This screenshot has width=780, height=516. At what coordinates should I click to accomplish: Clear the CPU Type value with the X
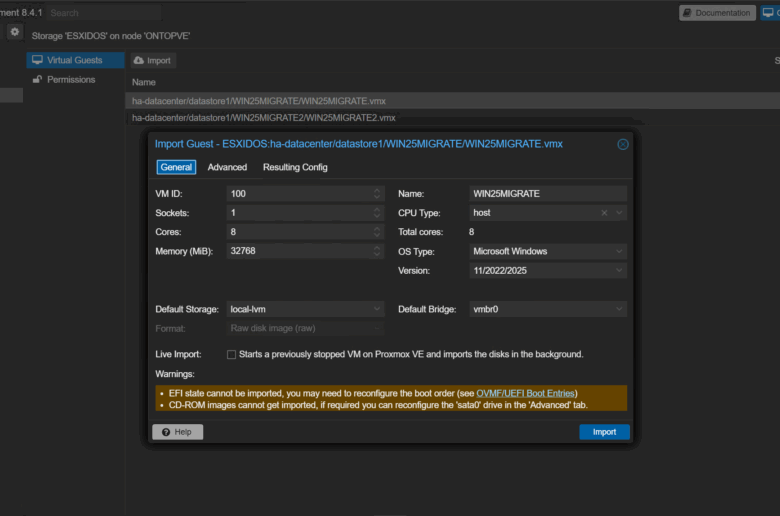coord(604,213)
